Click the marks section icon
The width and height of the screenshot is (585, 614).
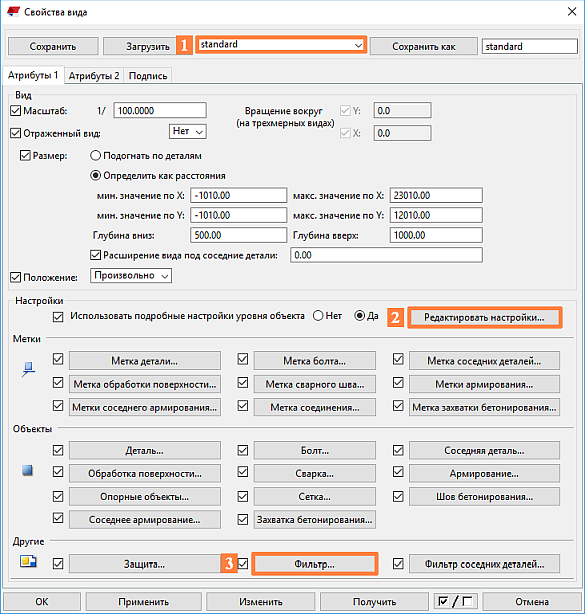coord(29,369)
